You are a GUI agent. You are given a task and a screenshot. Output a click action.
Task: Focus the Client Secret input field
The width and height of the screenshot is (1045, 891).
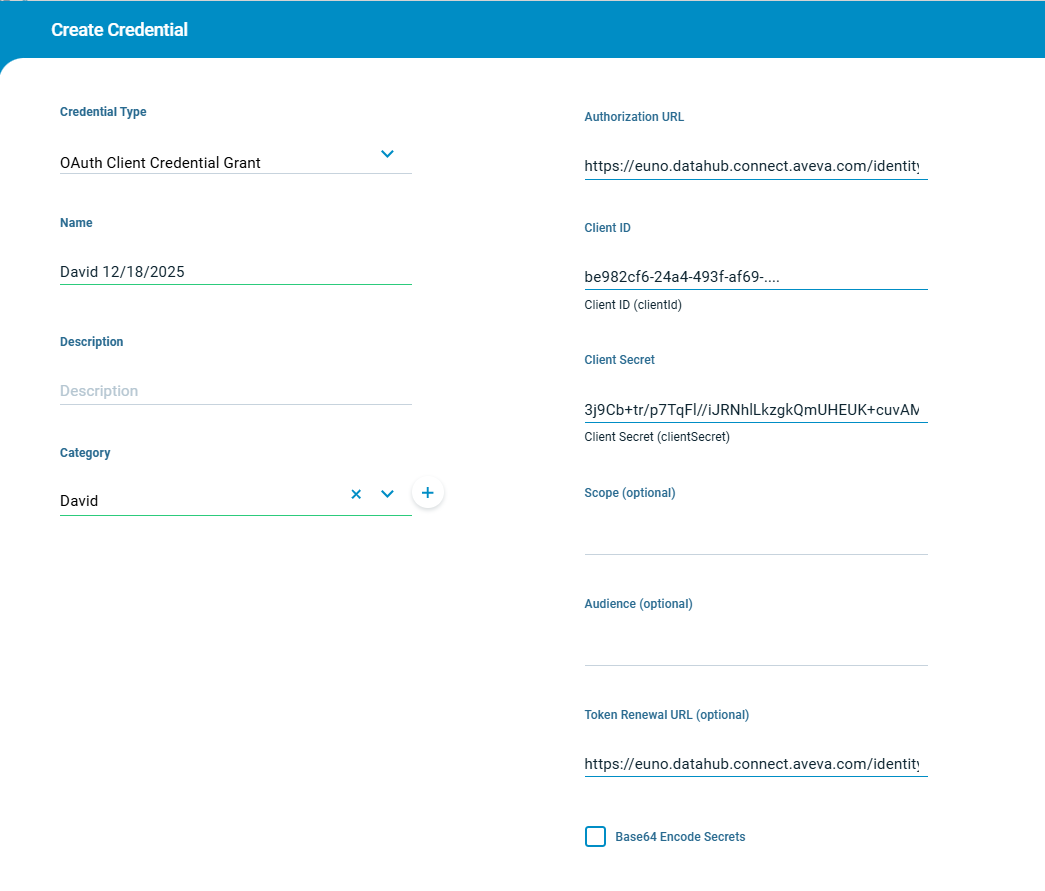tap(755, 410)
